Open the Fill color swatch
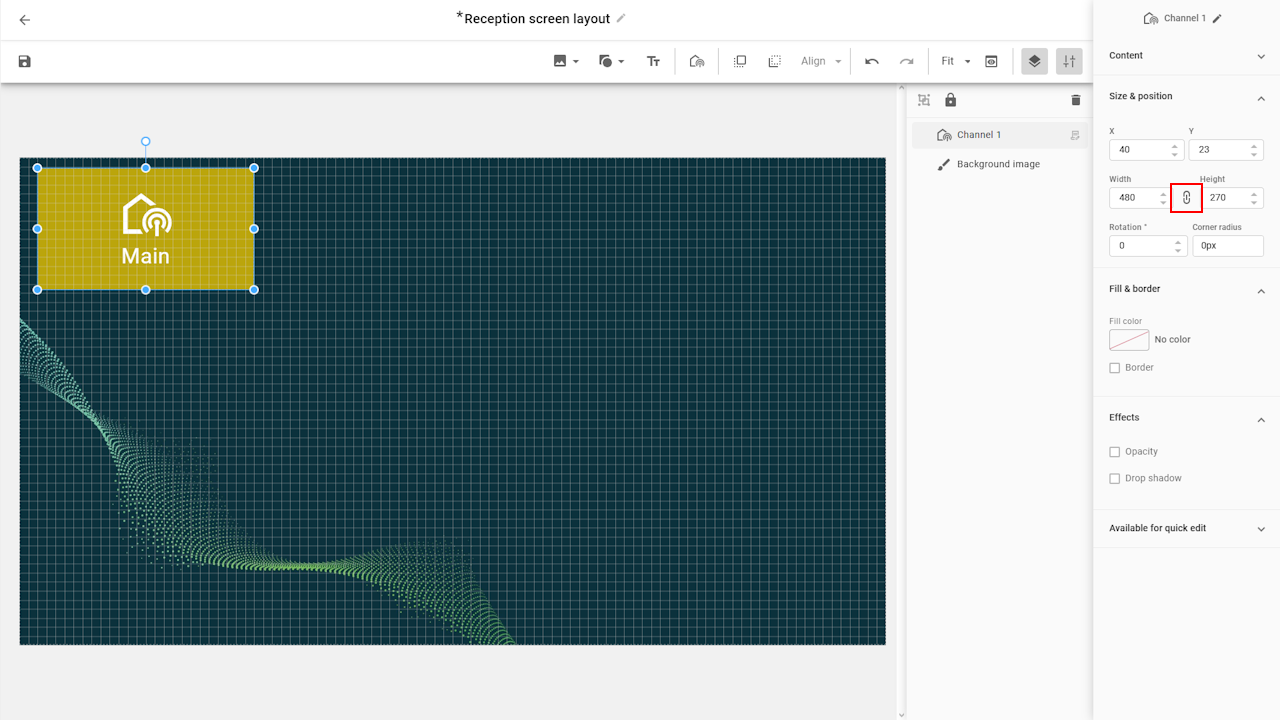This screenshot has height=720, width=1280. click(1129, 340)
